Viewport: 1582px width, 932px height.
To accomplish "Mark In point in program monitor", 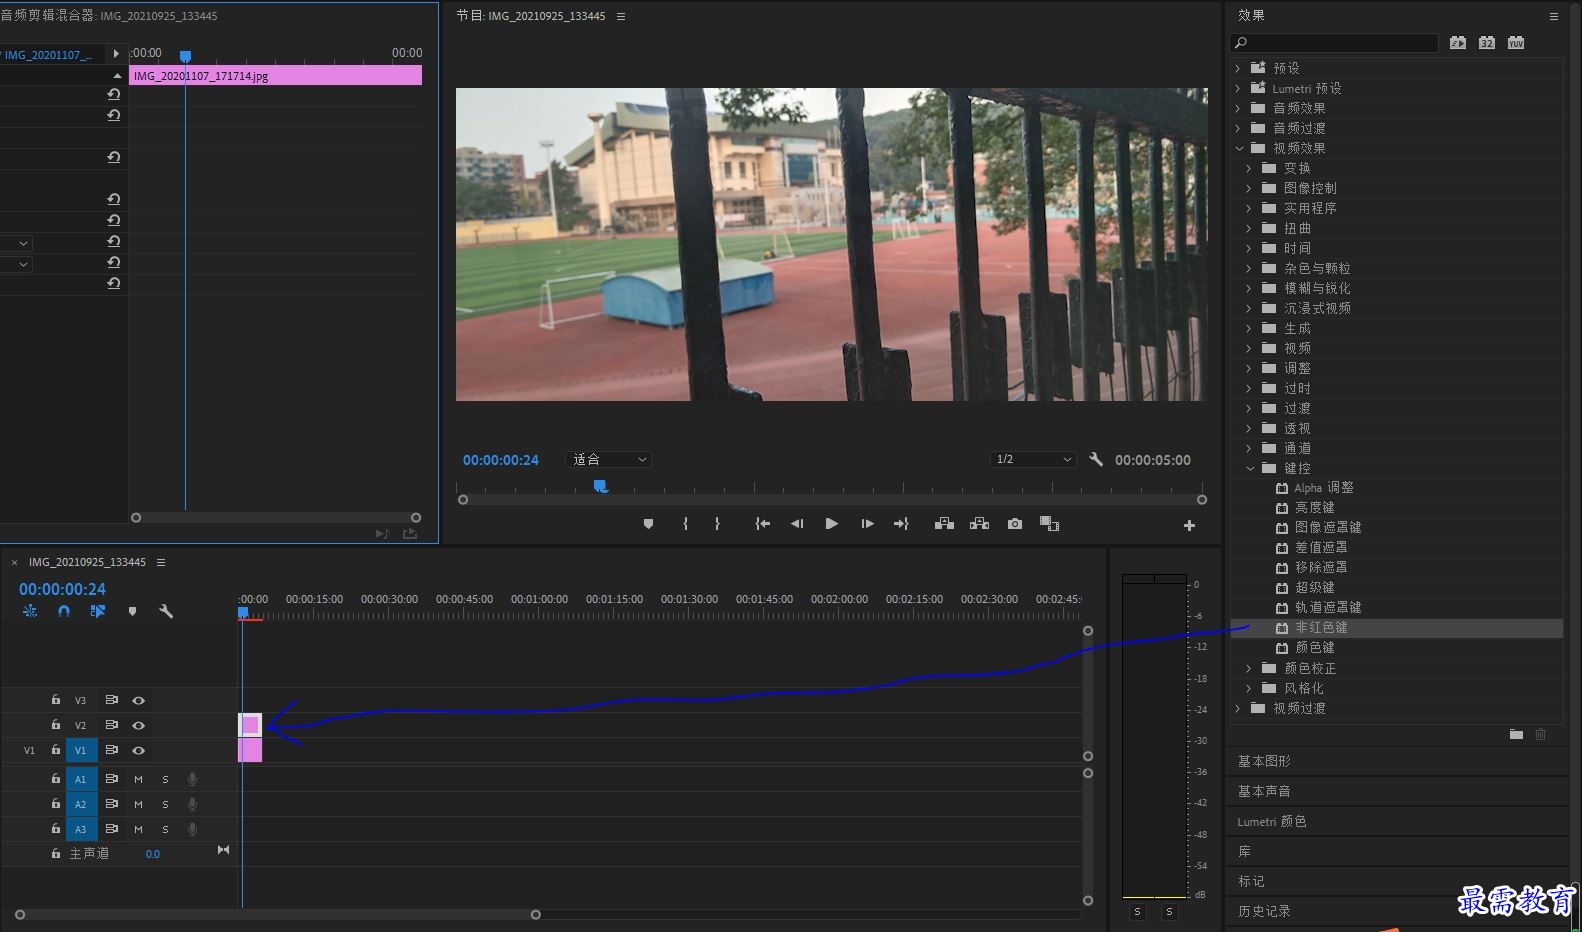I will pyautogui.click(x=685, y=524).
